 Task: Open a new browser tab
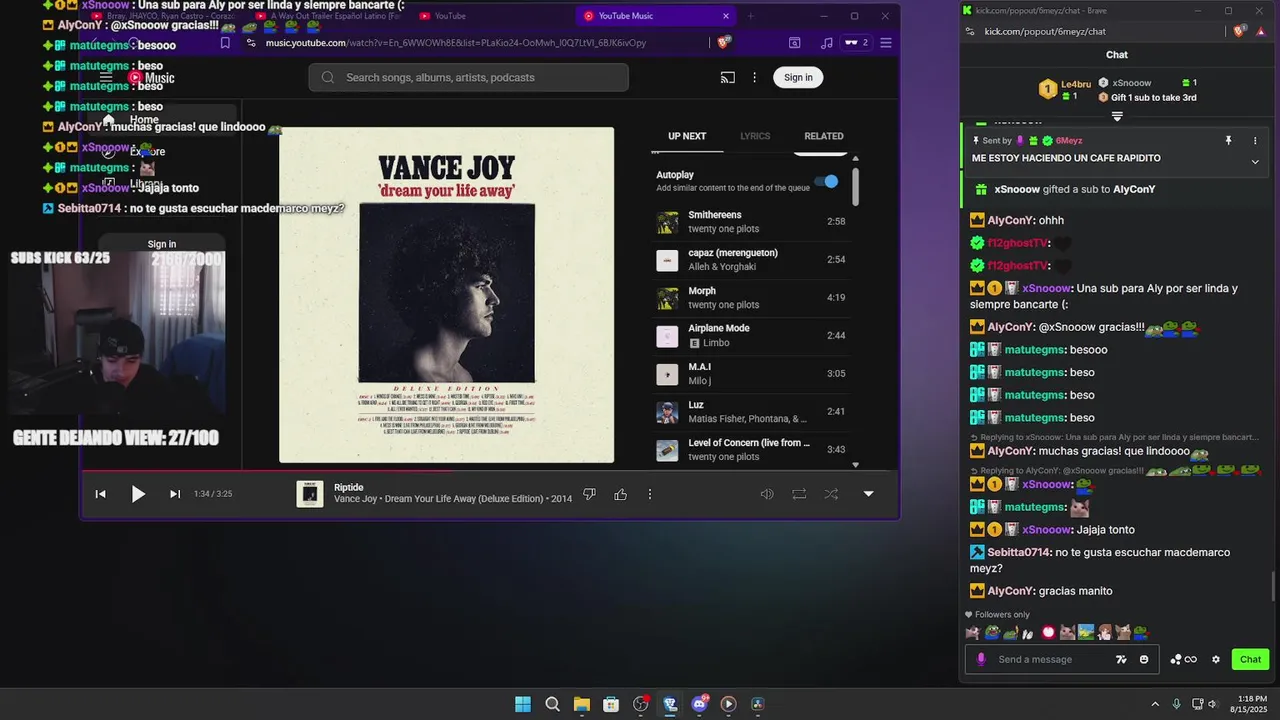tap(751, 16)
